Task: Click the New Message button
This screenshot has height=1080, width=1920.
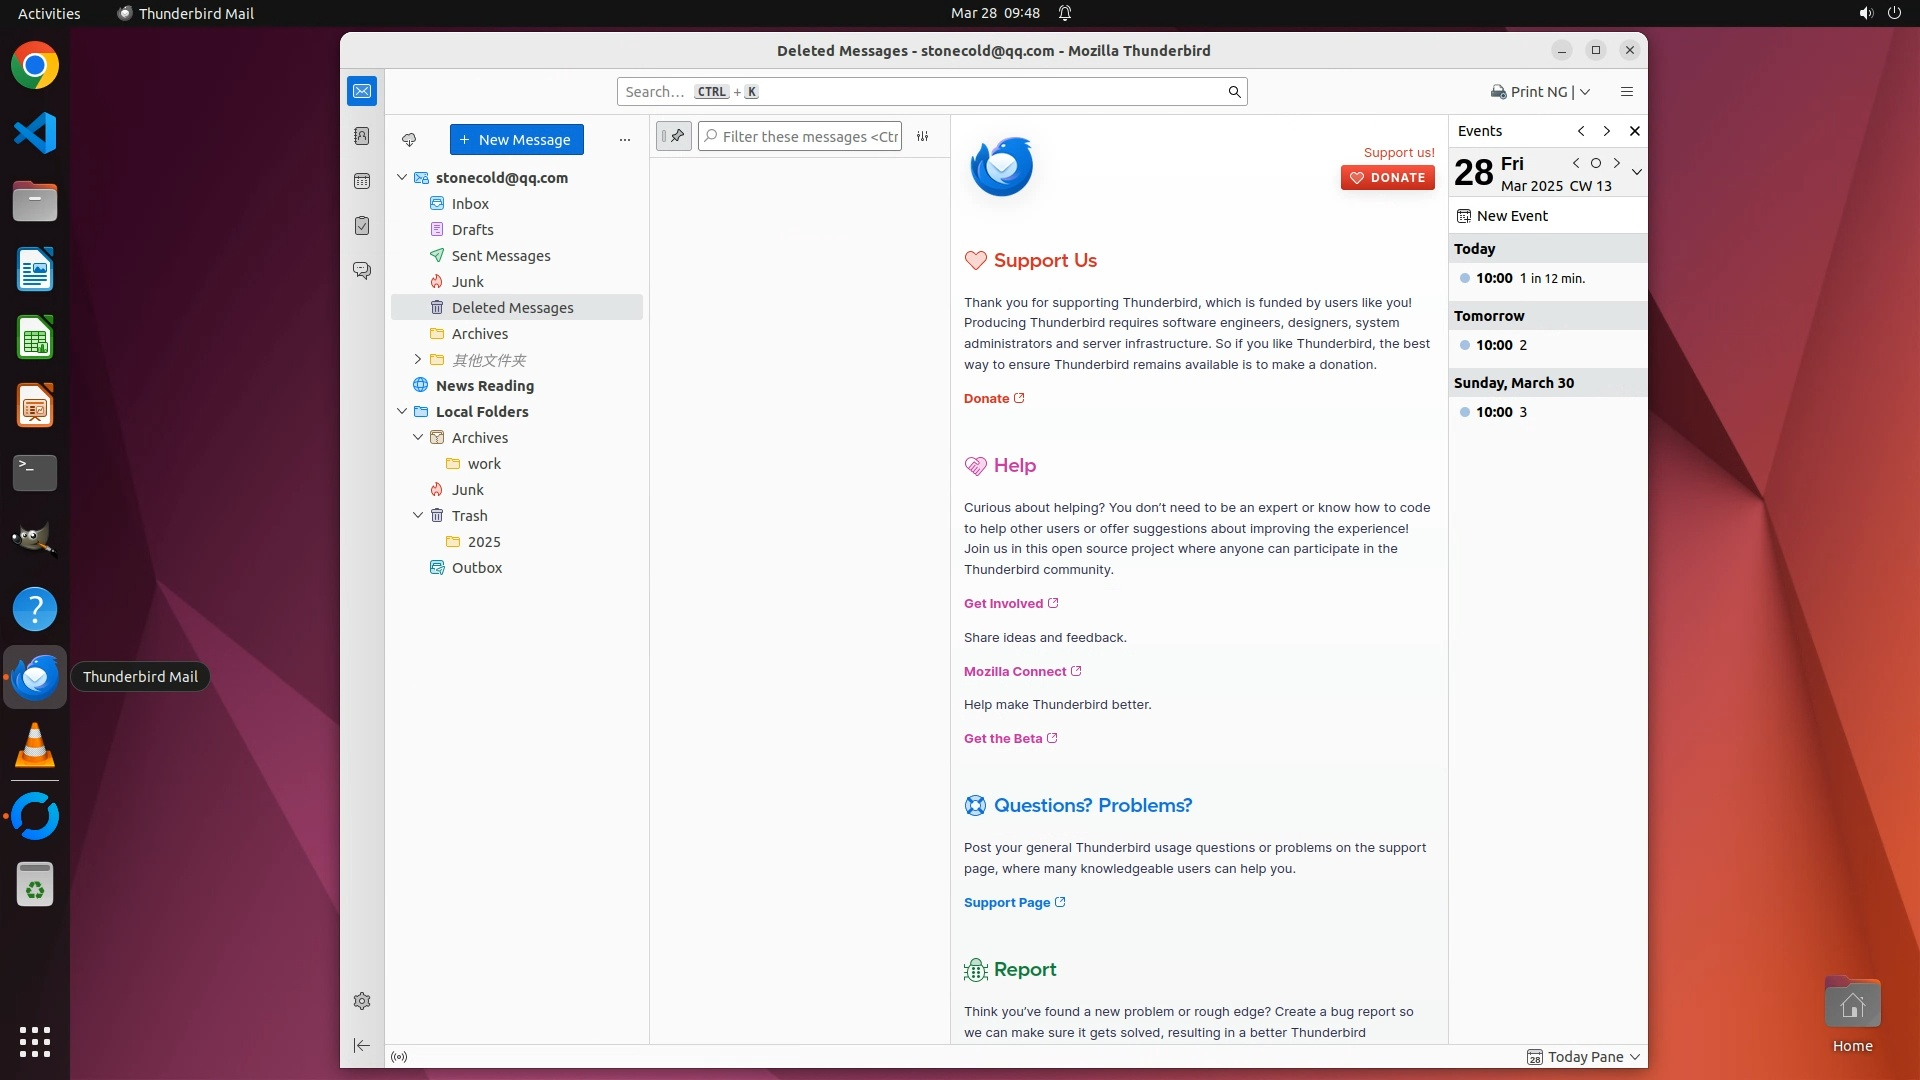Action: click(516, 140)
